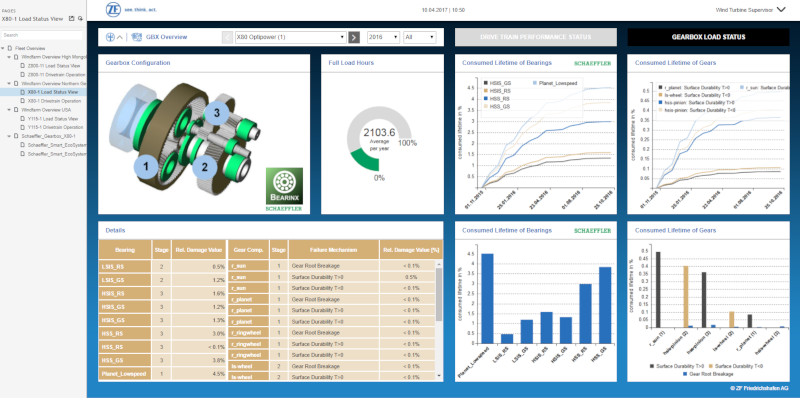Open the X80 Optipower turbine dropdown
Viewport: 800px width, 400px height.
pyautogui.click(x=290, y=37)
